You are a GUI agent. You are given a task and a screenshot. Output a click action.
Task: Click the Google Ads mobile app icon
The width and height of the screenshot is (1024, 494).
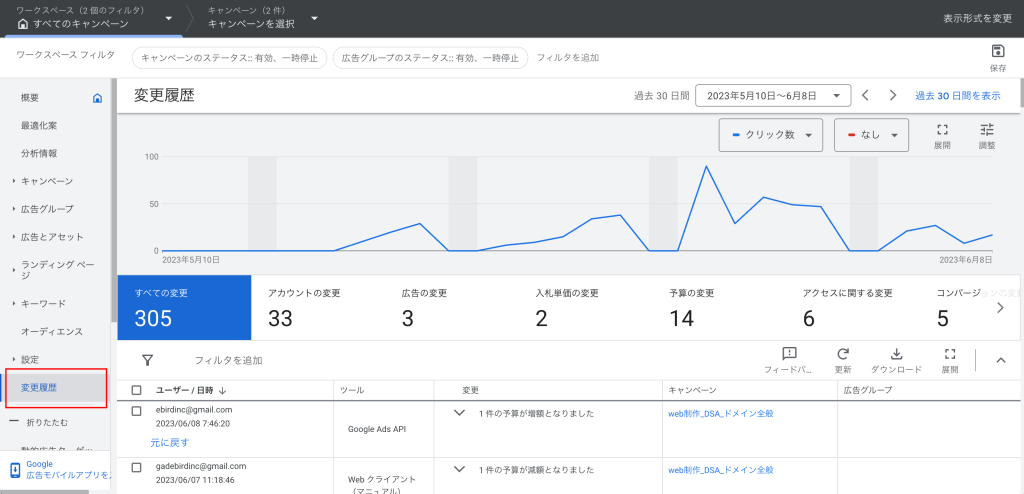(x=15, y=470)
